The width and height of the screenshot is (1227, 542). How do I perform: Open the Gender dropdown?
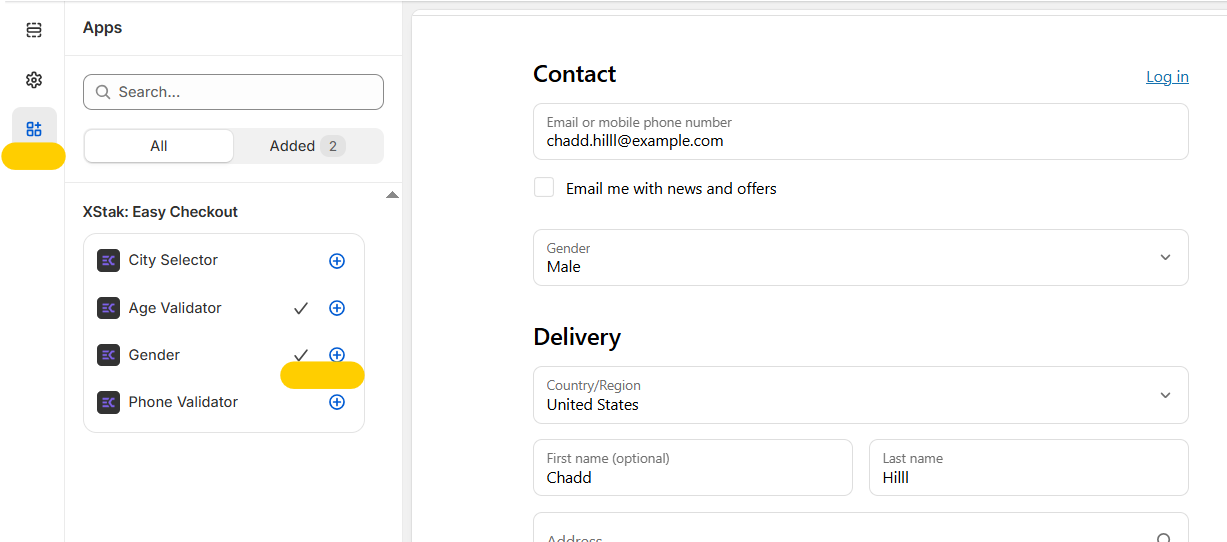click(860, 258)
